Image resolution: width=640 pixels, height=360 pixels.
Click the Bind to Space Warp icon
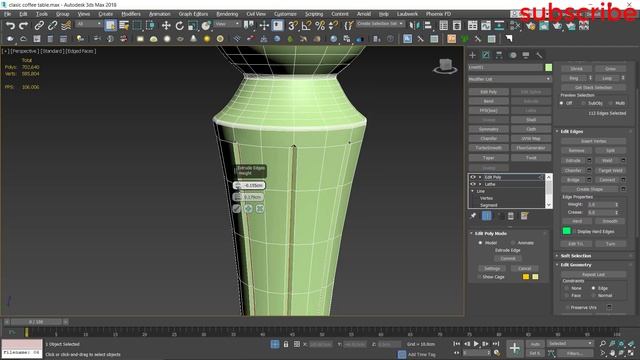pos(66,26)
